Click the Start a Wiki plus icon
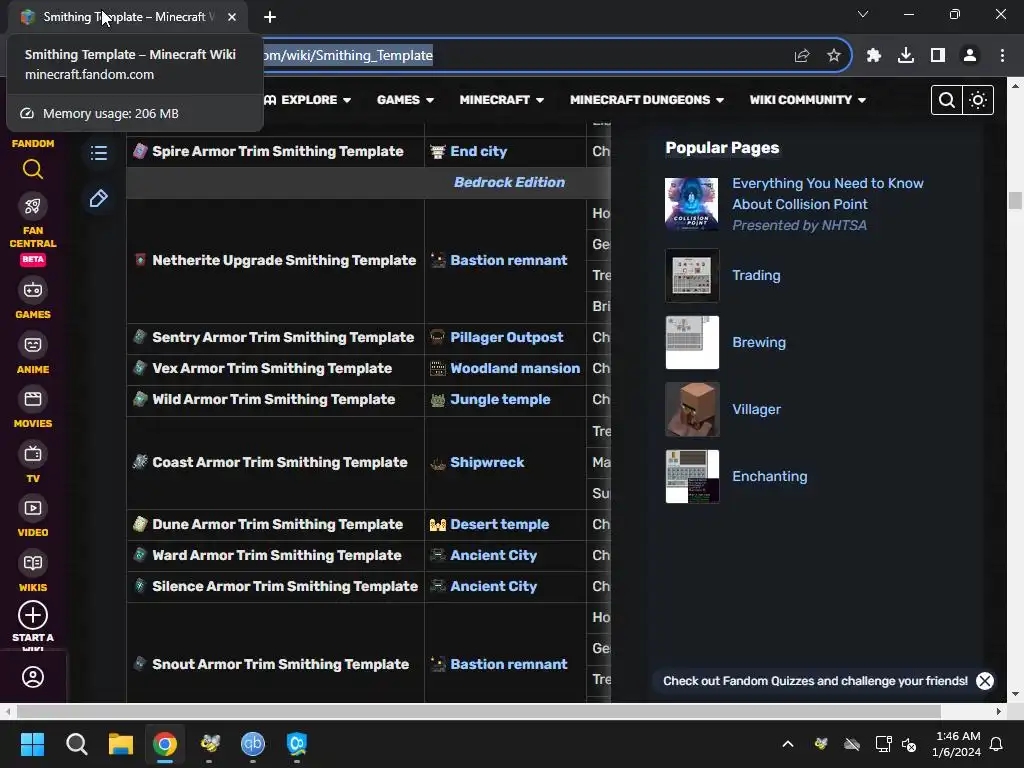1024x768 pixels. (x=33, y=615)
